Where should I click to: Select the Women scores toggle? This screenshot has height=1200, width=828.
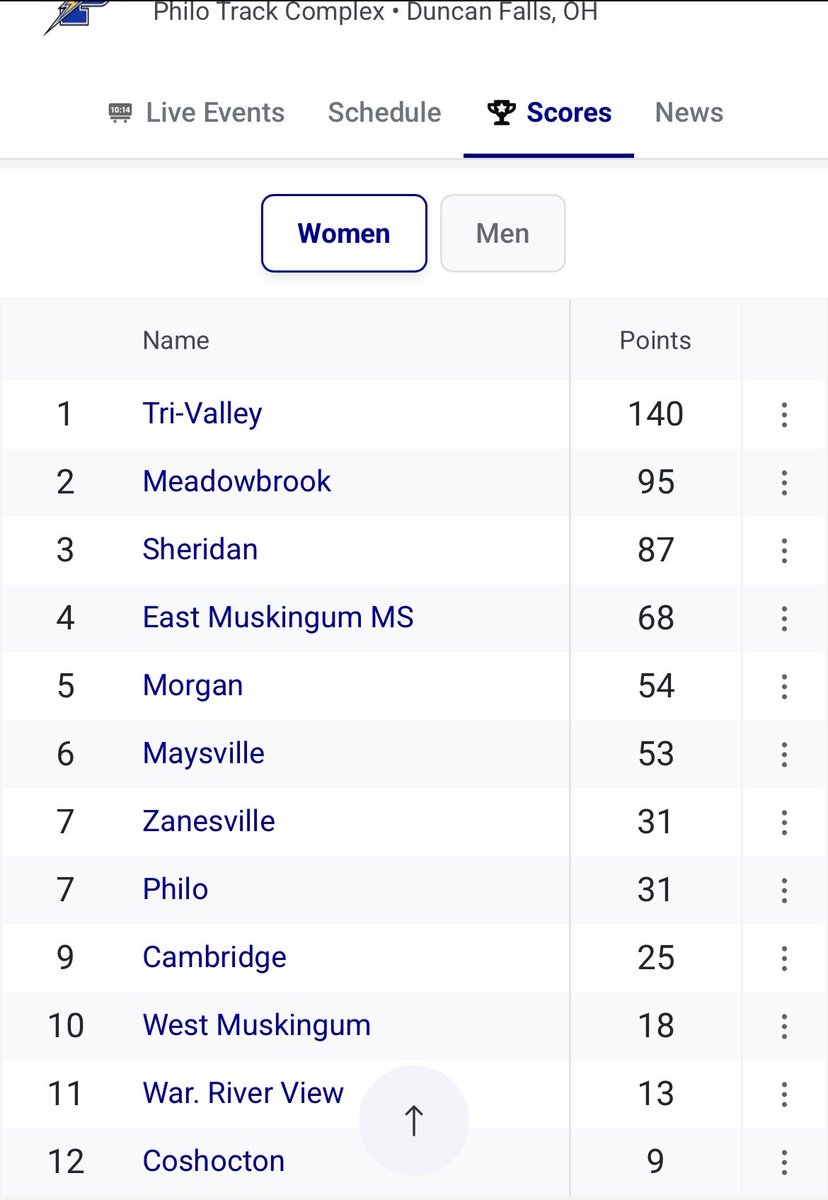pos(344,233)
